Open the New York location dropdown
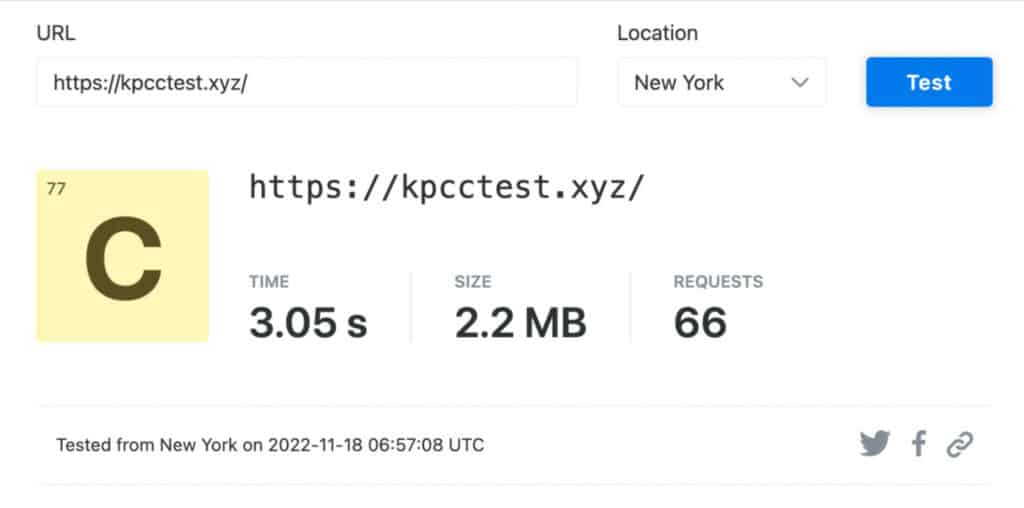The image size is (1024, 508). point(722,82)
